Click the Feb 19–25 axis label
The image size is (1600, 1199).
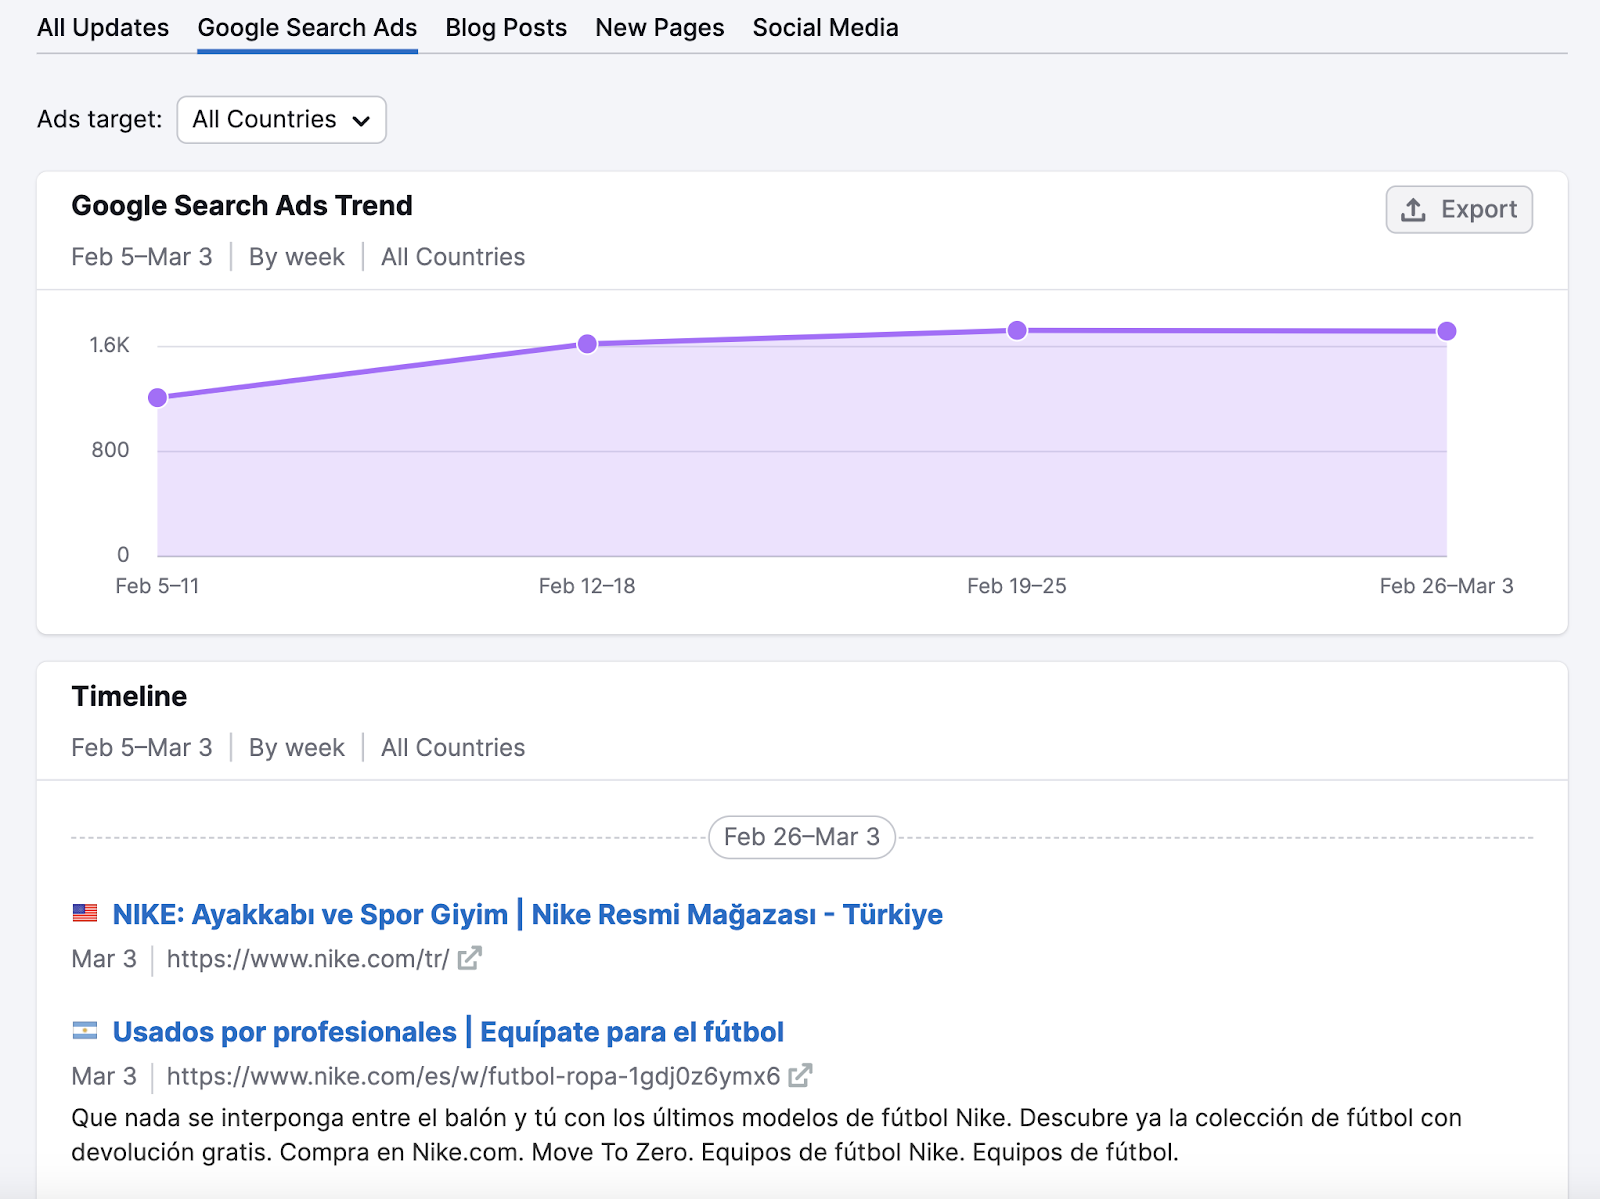click(1017, 586)
